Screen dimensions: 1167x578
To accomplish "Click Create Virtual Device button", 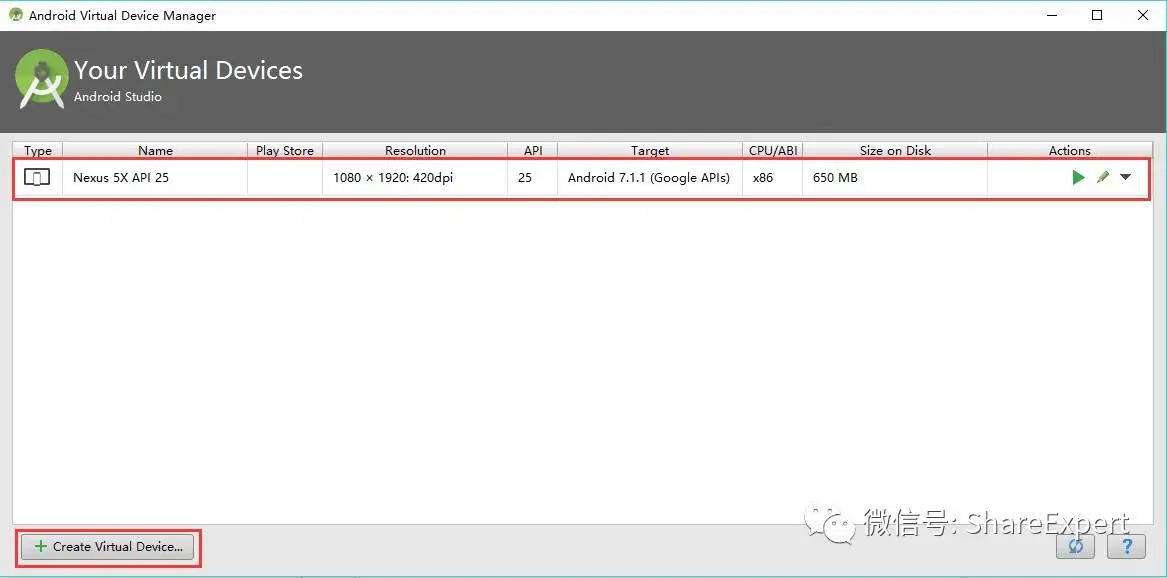I will click(x=107, y=547).
